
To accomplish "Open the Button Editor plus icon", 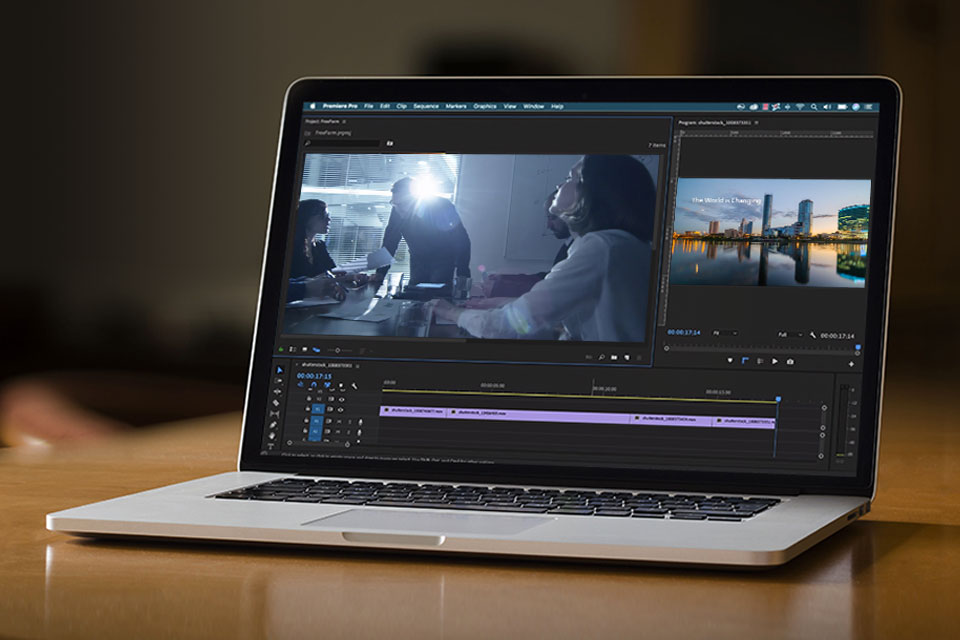I will click(x=851, y=364).
